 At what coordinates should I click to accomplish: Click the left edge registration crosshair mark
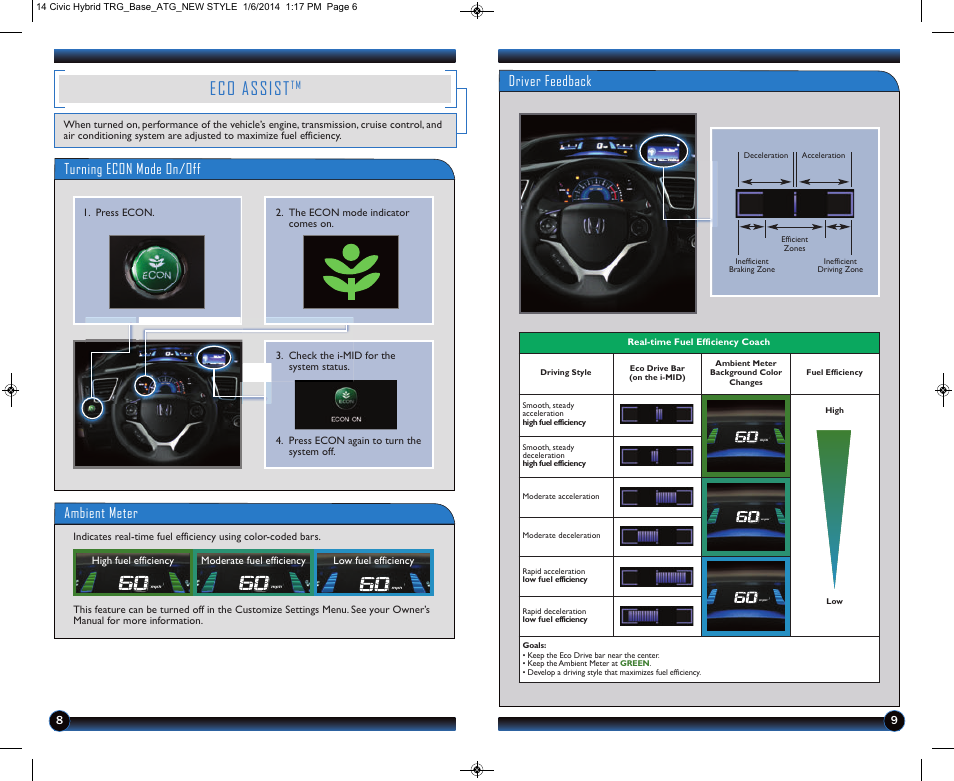point(11,389)
